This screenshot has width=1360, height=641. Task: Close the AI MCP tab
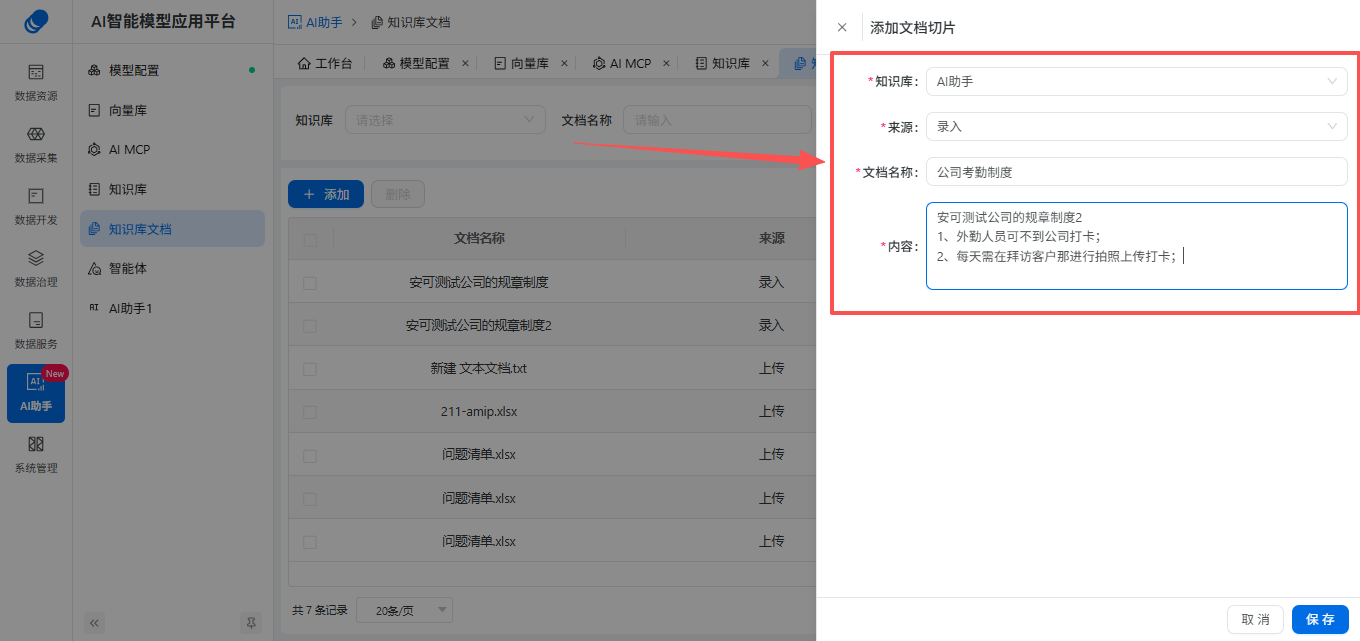(x=666, y=63)
